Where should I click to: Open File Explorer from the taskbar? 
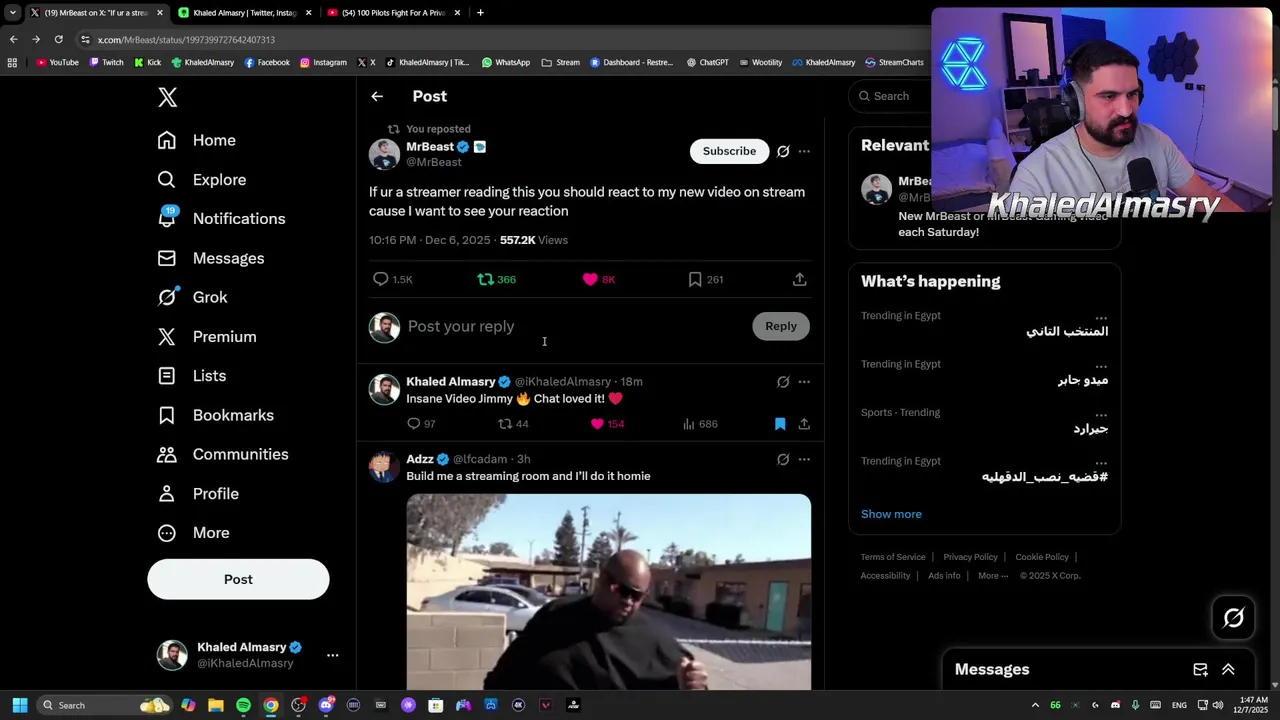pos(215,705)
